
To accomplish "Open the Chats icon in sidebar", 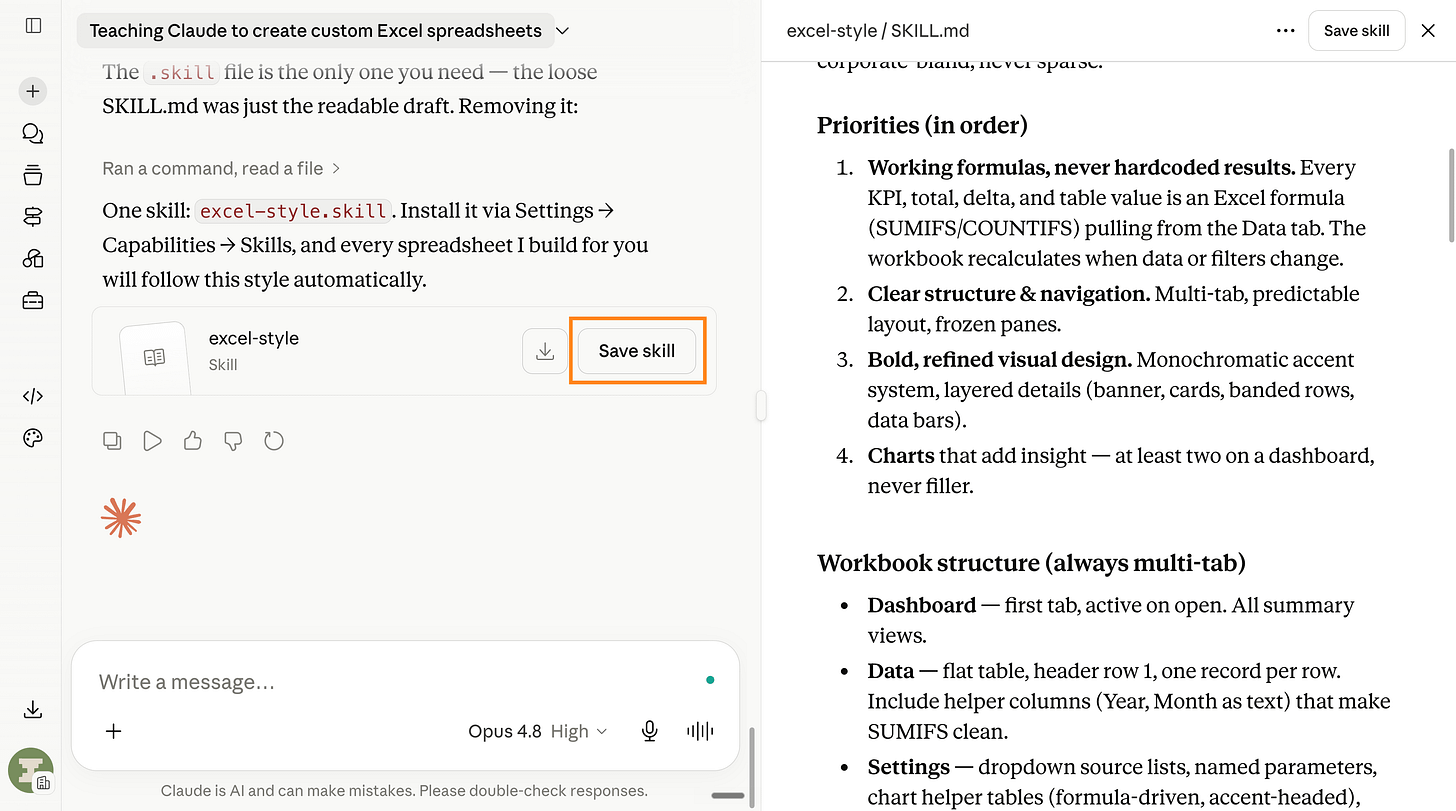I will [x=33, y=134].
